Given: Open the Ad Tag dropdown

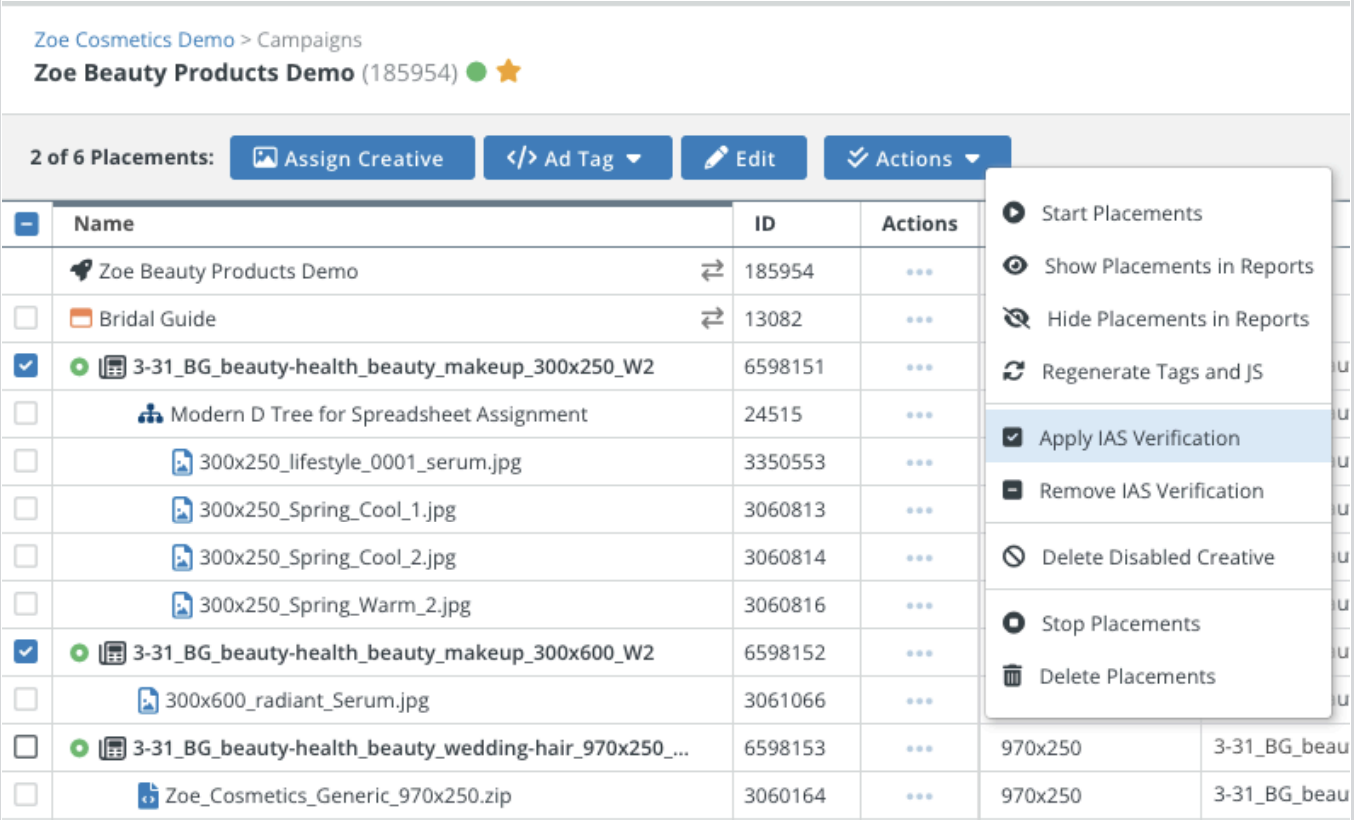Looking at the screenshot, I should (577, 158).
